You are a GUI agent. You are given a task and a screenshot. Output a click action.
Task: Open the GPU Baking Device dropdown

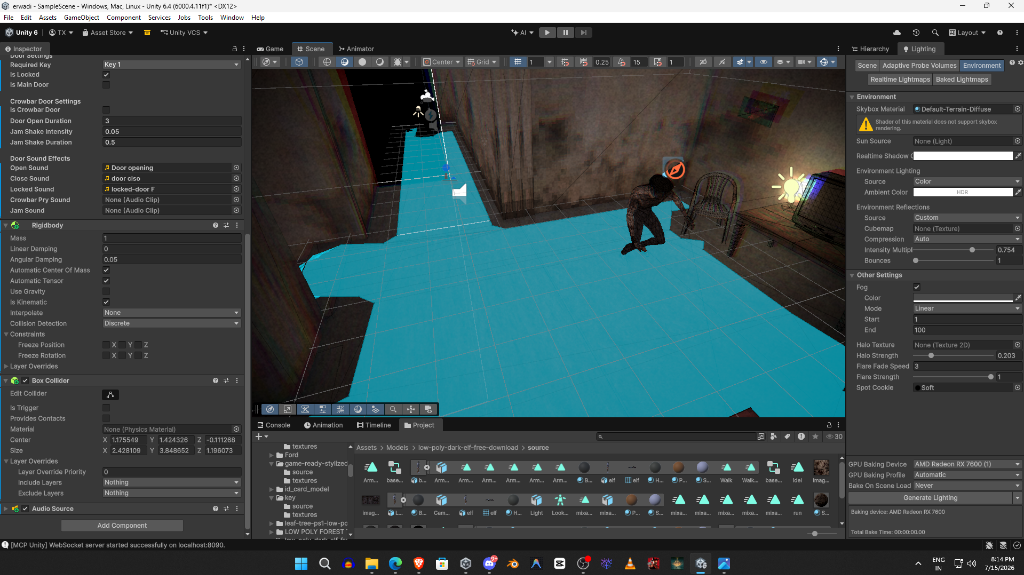pos(967,464)
